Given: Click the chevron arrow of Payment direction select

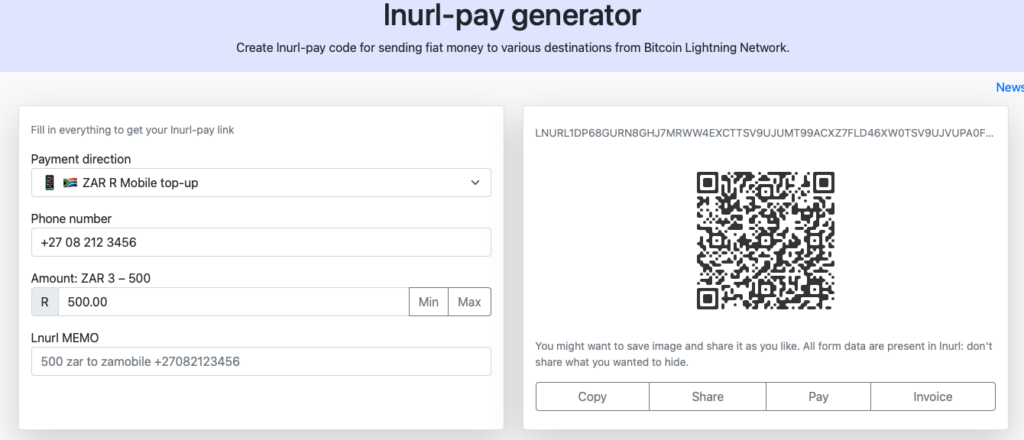Looking at the screenshot, I should [x=475, y=183].
